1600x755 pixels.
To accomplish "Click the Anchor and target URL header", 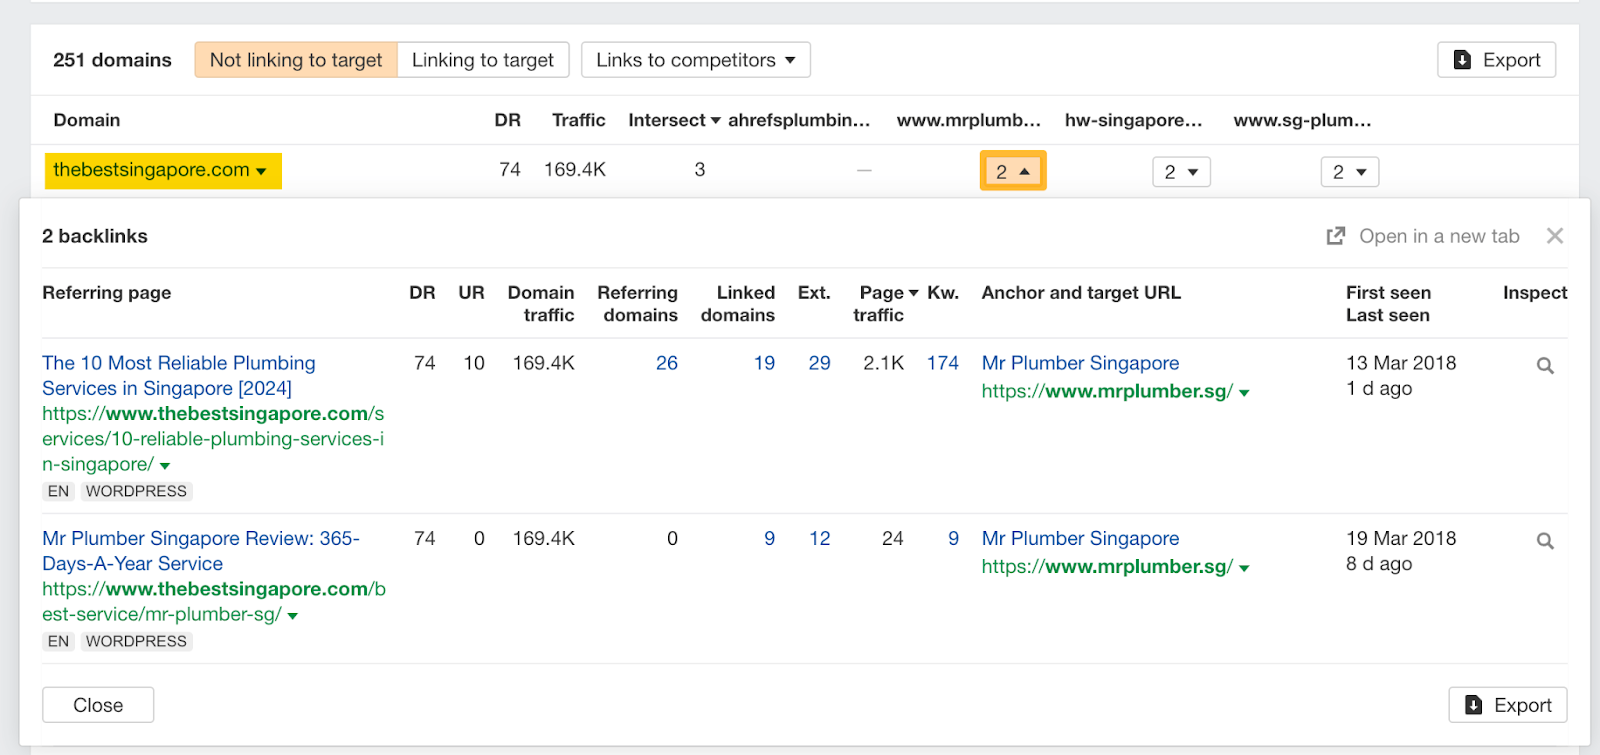I will pyautogui.click(x=1081, y=292).
